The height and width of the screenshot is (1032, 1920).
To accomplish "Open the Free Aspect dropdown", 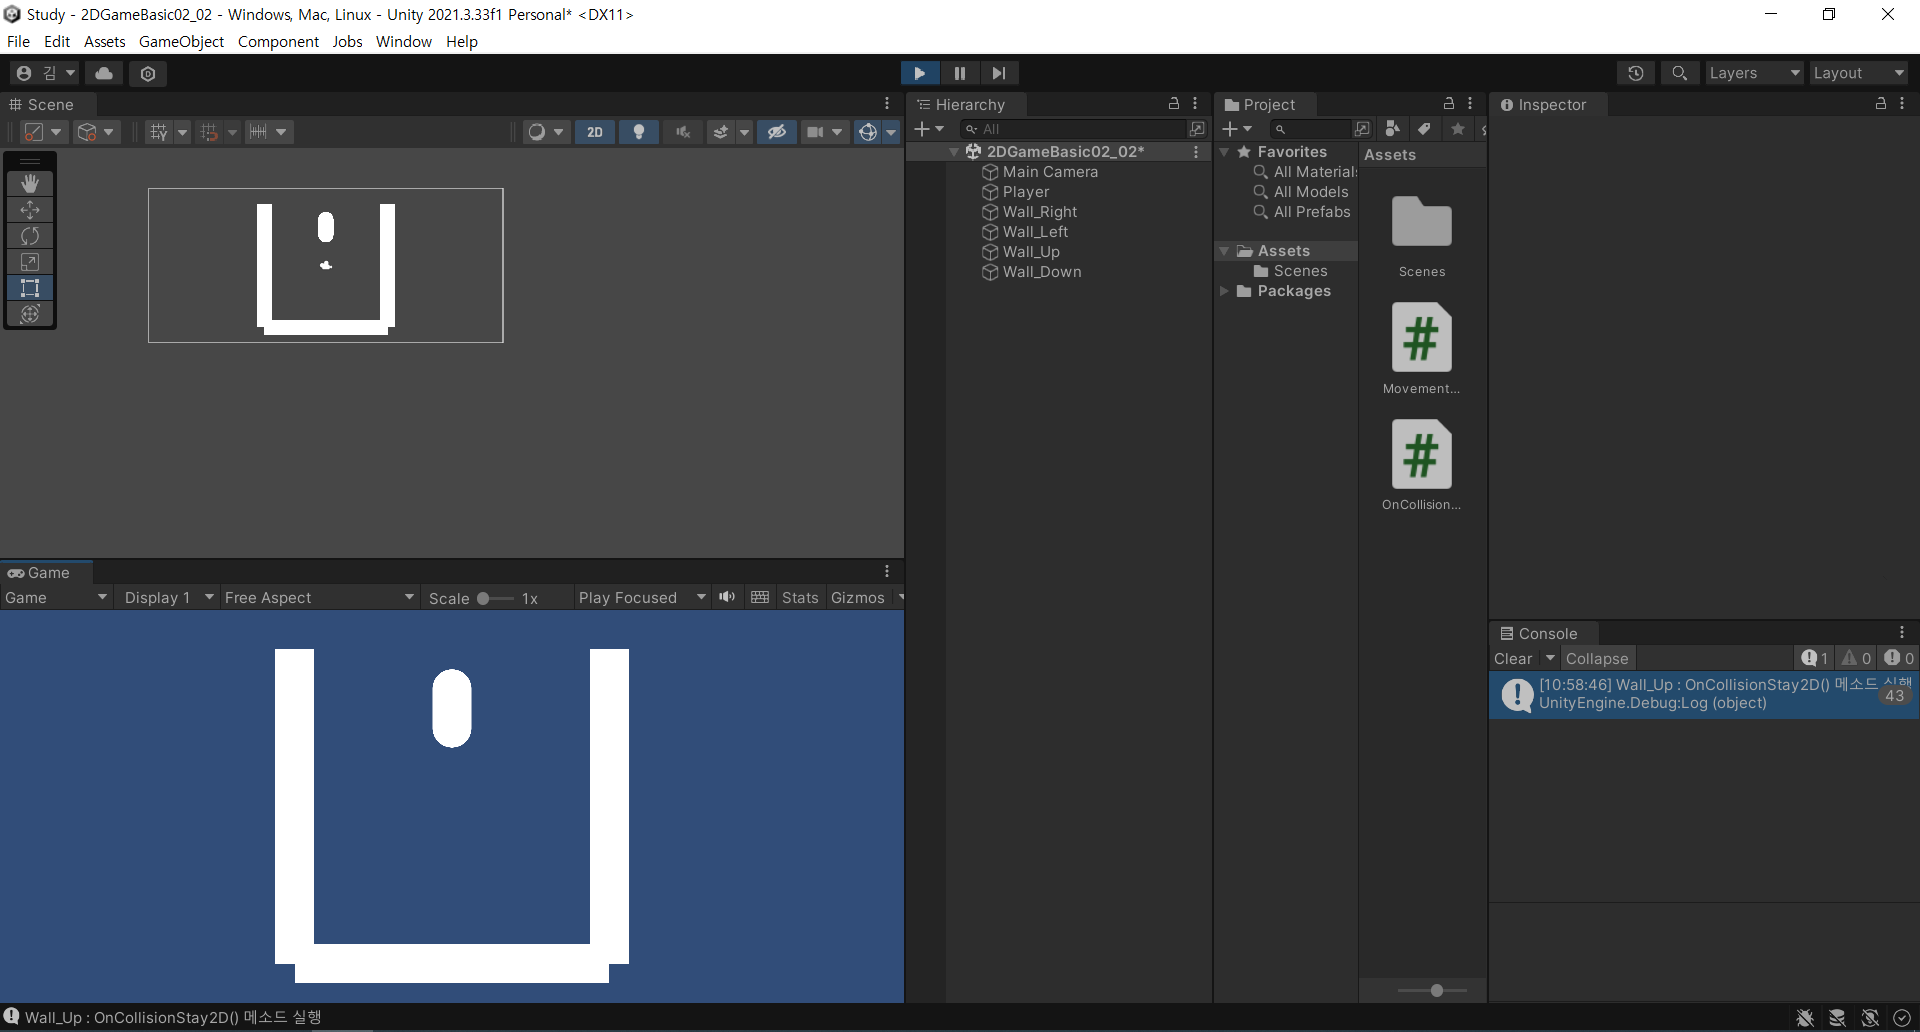I will [x=318, y=597].
